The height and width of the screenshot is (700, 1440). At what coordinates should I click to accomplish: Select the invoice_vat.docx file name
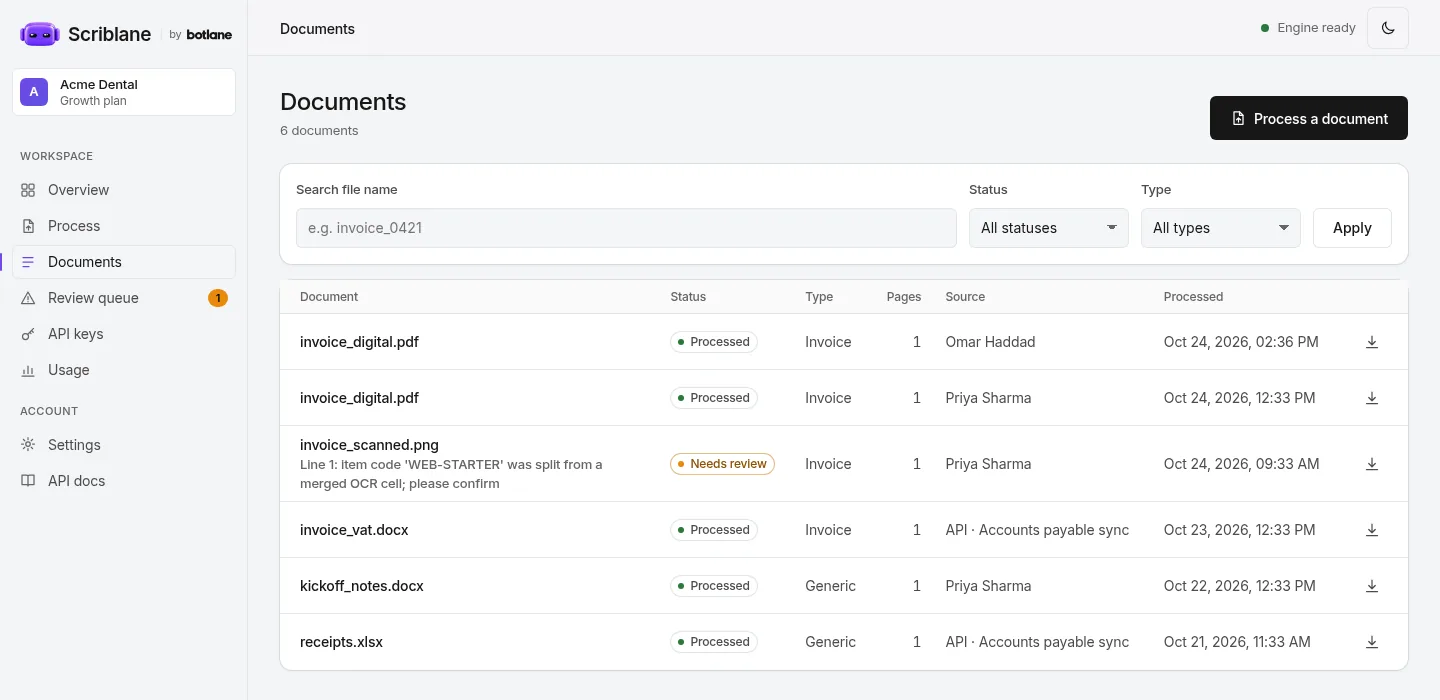tap(354, 530)
